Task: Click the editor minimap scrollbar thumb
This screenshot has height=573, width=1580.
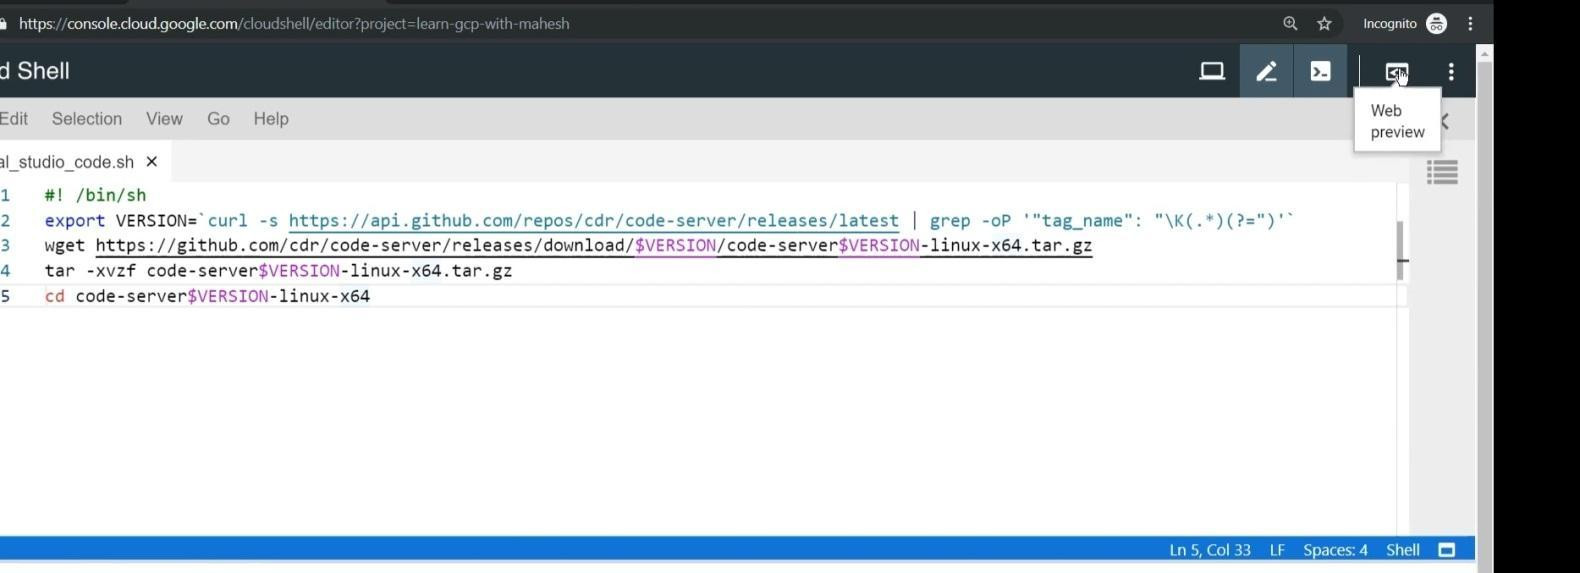Action: tap(1400, 250)
